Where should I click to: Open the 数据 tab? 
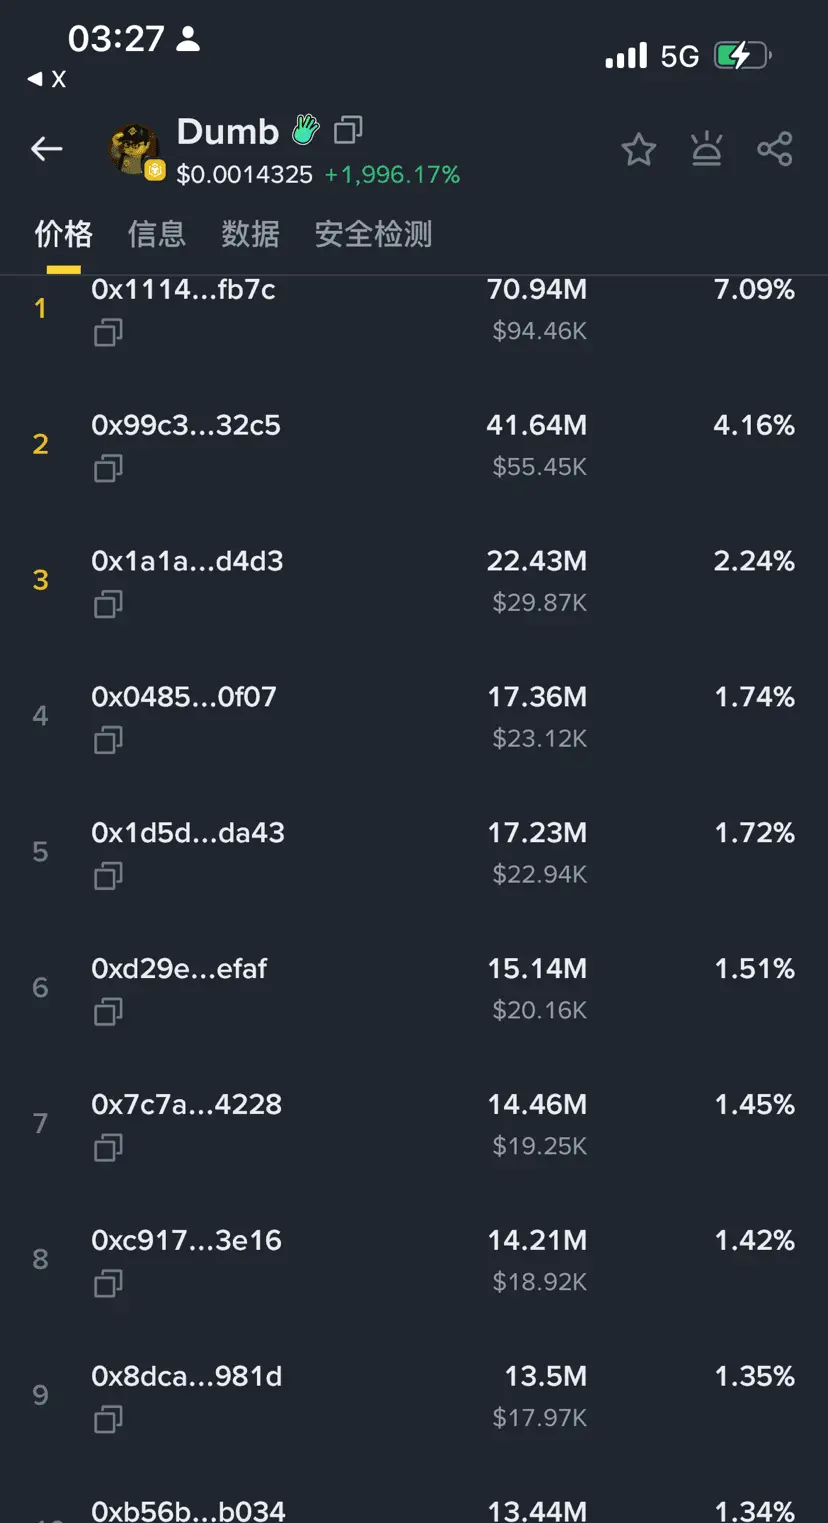(x=250, y=234)
